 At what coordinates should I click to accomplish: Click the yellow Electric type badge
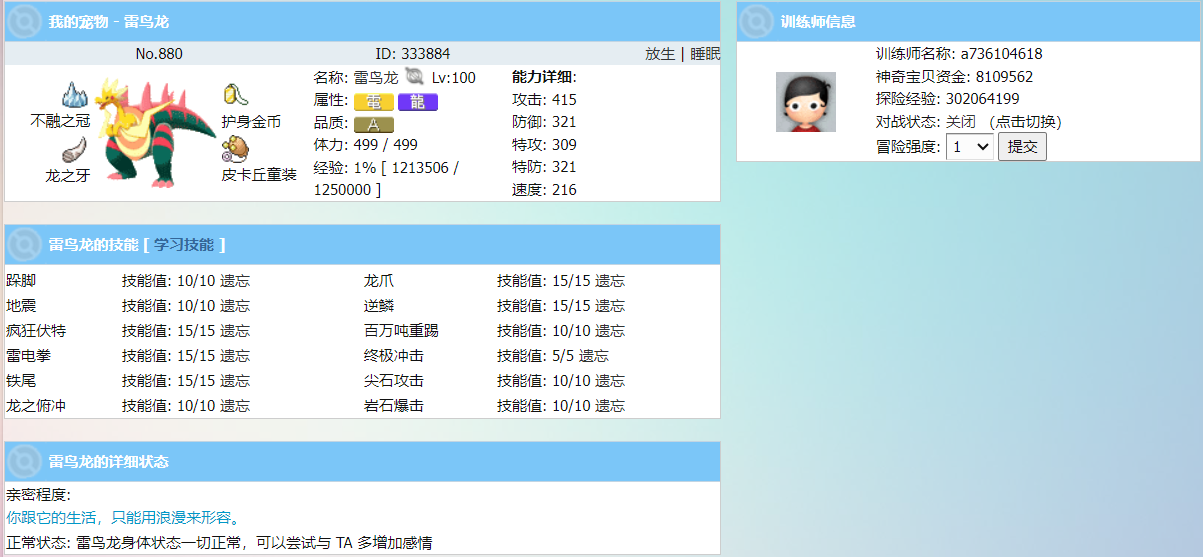[x=374, y=102]
